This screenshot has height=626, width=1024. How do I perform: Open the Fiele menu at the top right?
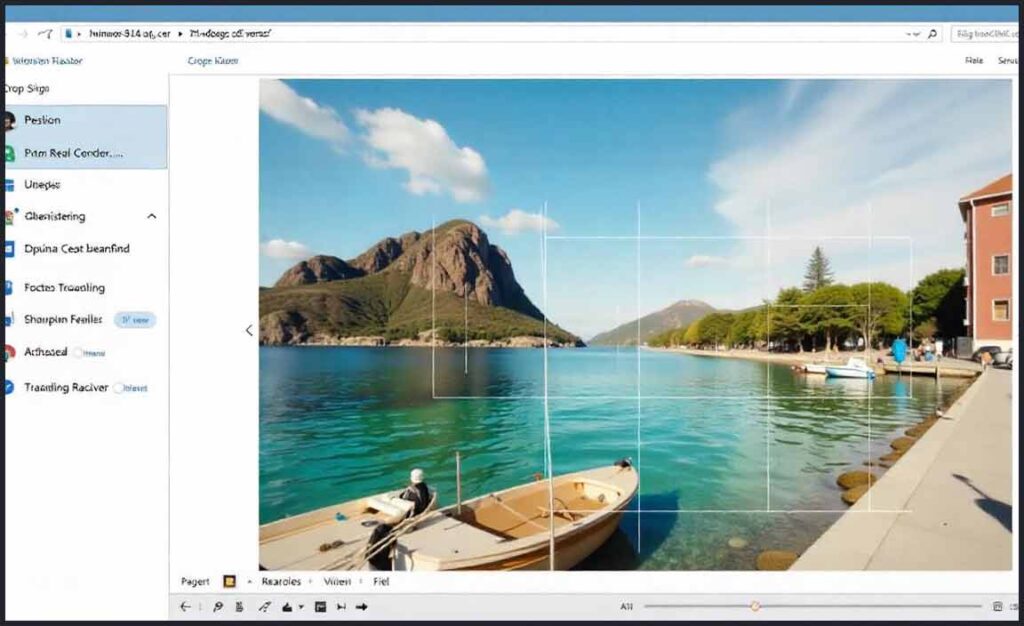point(974,60)
